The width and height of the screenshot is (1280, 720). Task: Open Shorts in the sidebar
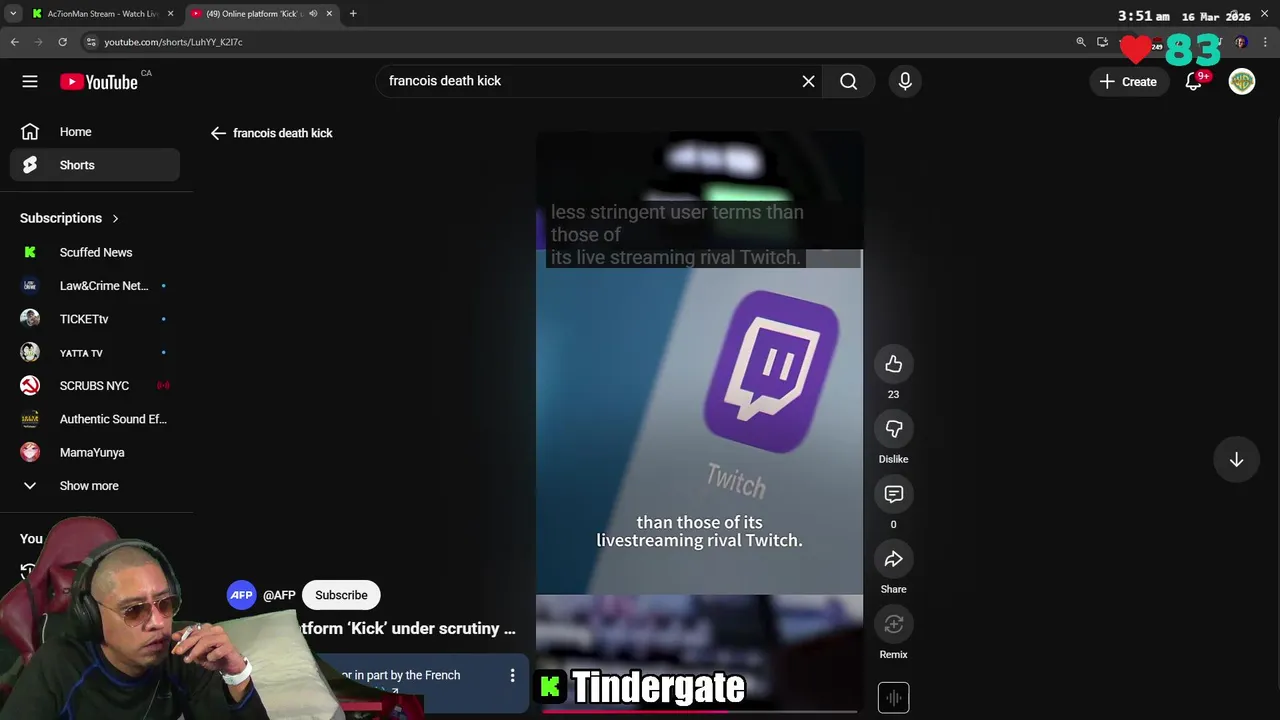pos(95,165)
